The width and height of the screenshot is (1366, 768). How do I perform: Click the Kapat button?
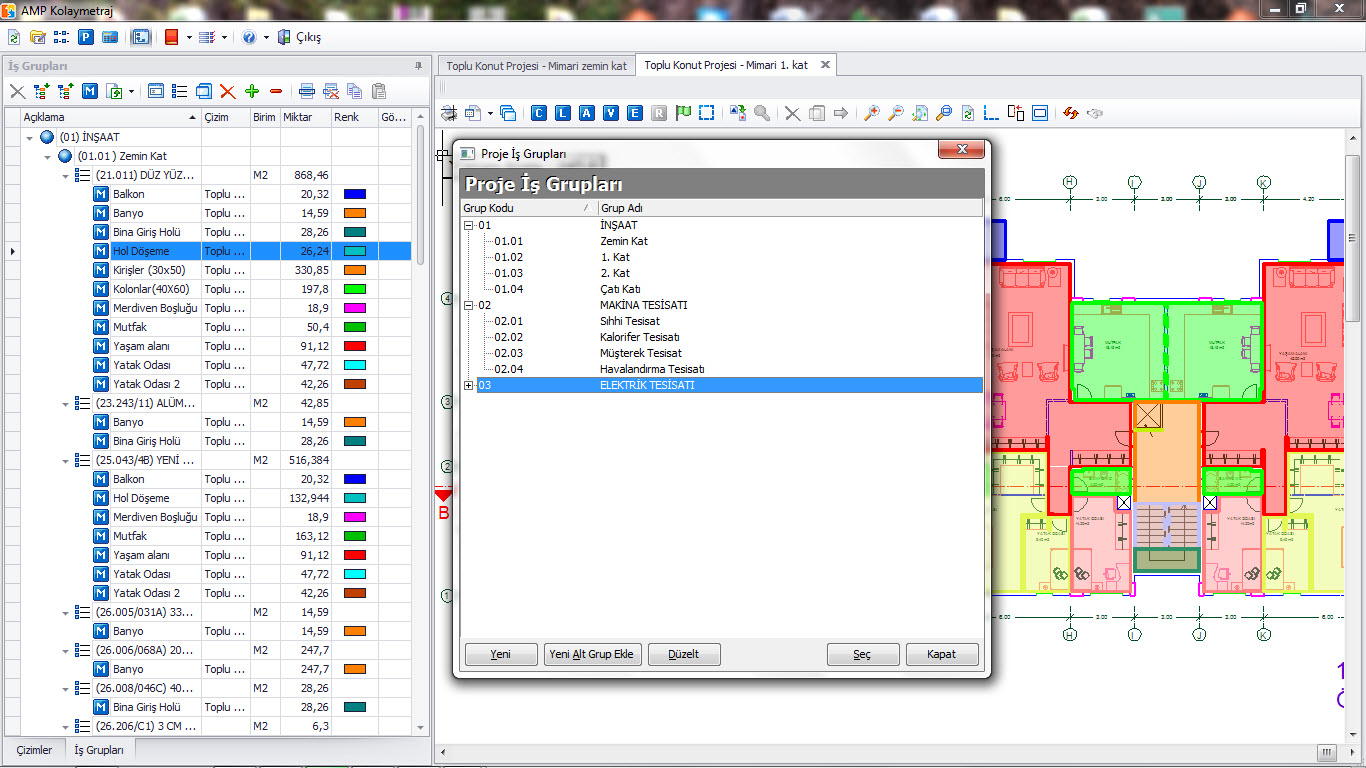(941, 654)
